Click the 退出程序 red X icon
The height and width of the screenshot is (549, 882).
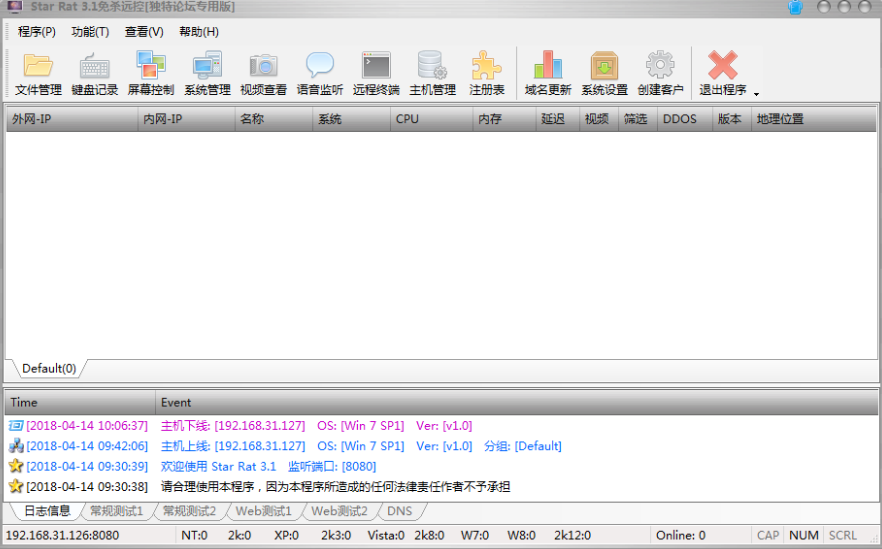point(722,65)
